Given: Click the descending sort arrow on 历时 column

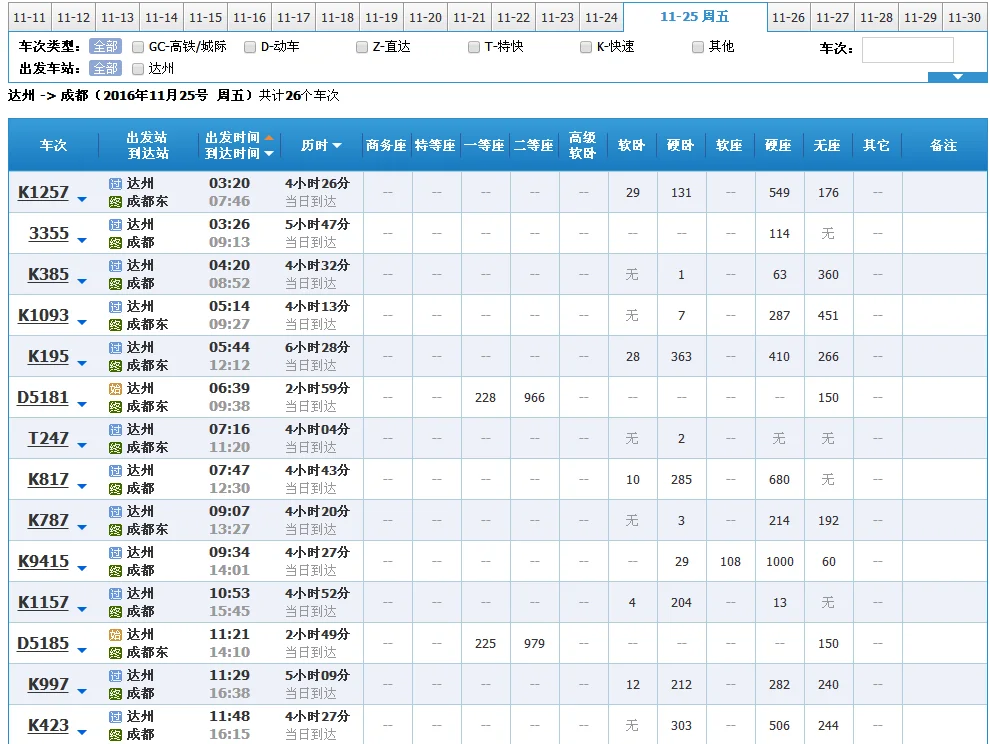Looking at the screenshot, I should (x=338, y=144).
